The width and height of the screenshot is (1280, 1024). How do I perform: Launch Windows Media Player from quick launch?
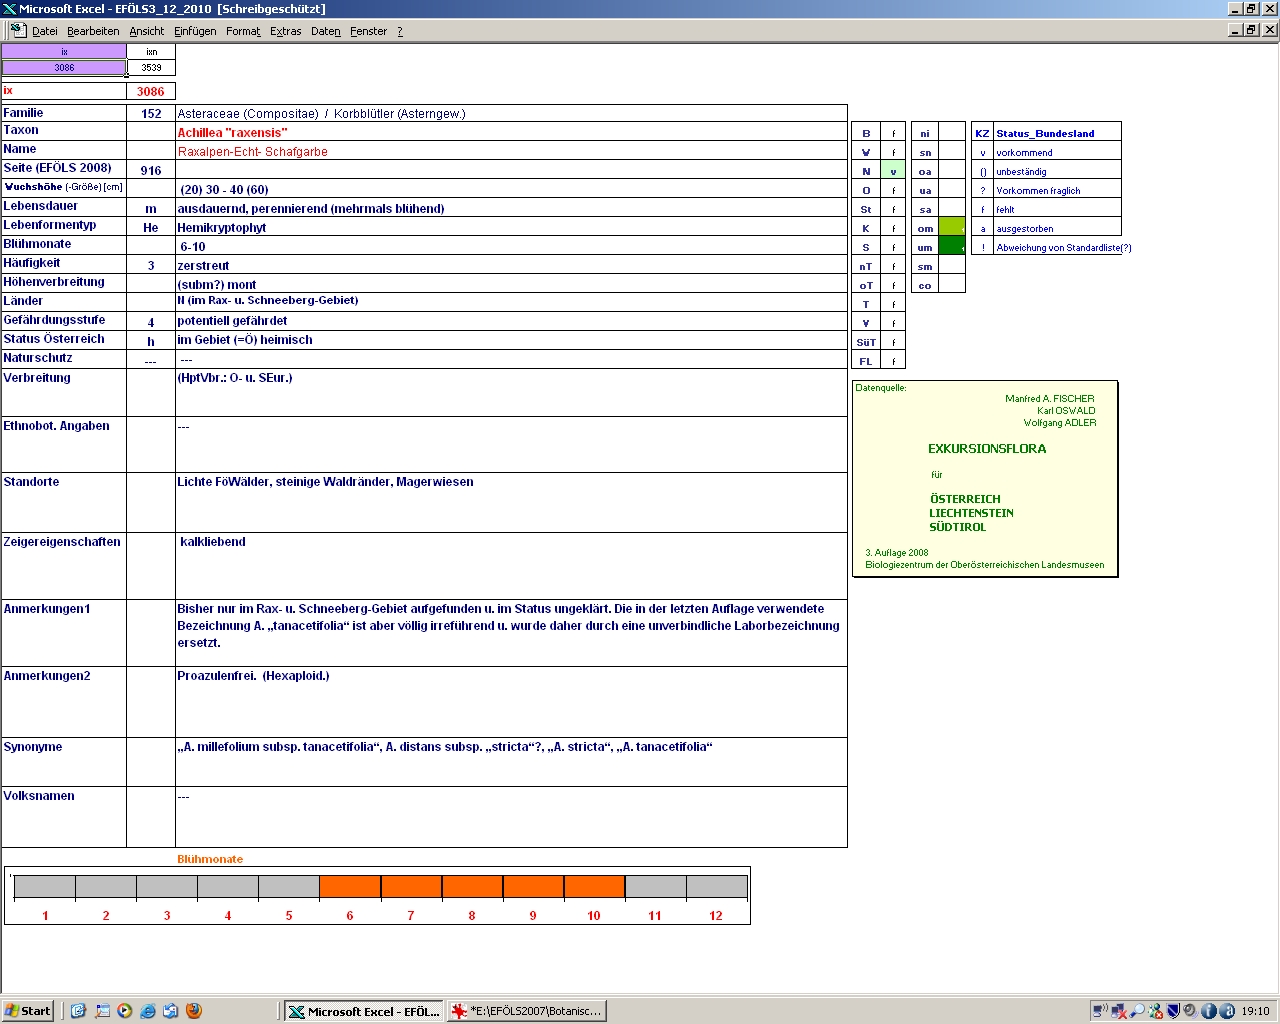click(124, 1011)
